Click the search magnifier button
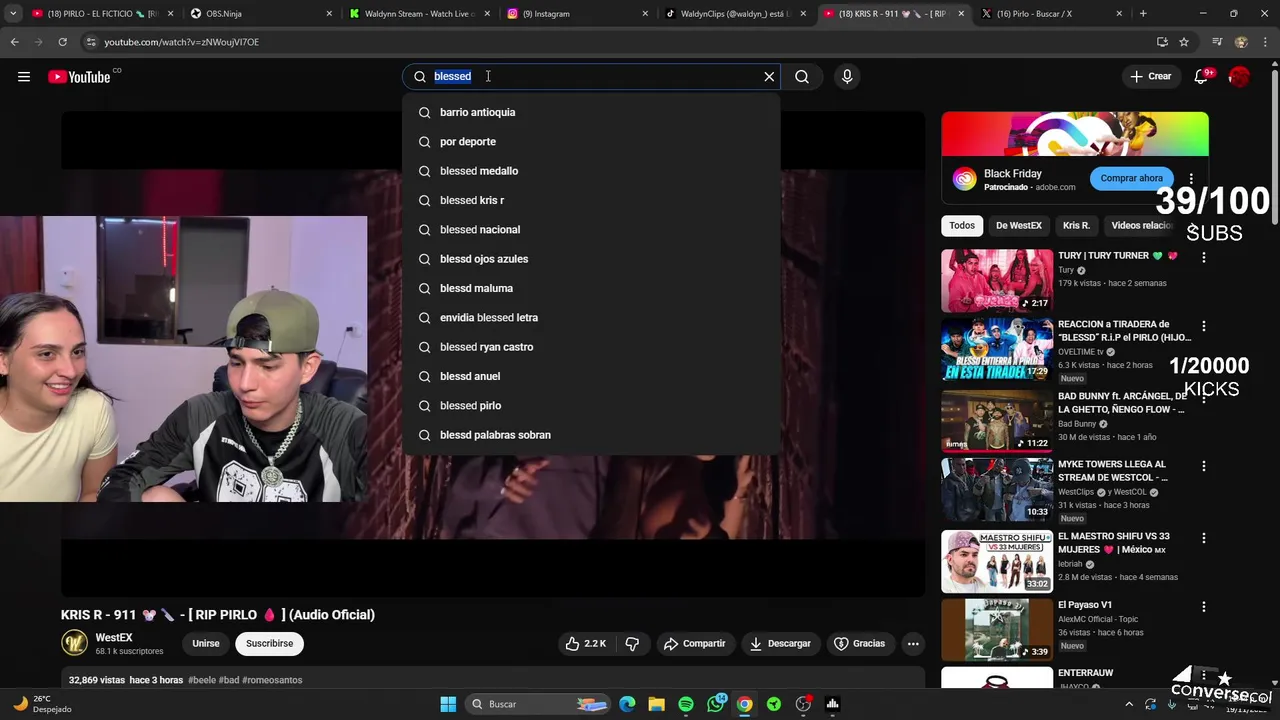The image size is (1280, 720). click(802, 77)
